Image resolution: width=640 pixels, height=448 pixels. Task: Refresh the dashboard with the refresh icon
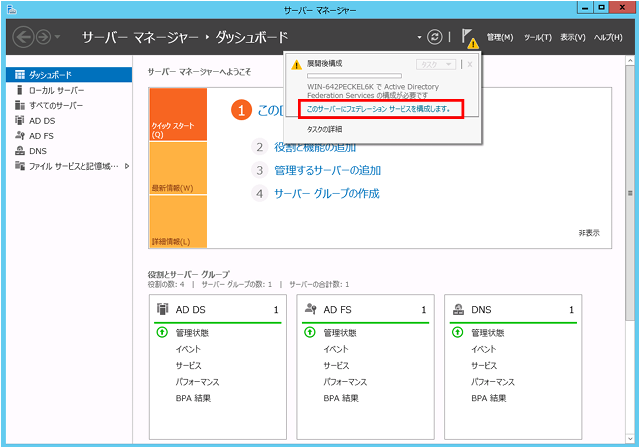434,37
